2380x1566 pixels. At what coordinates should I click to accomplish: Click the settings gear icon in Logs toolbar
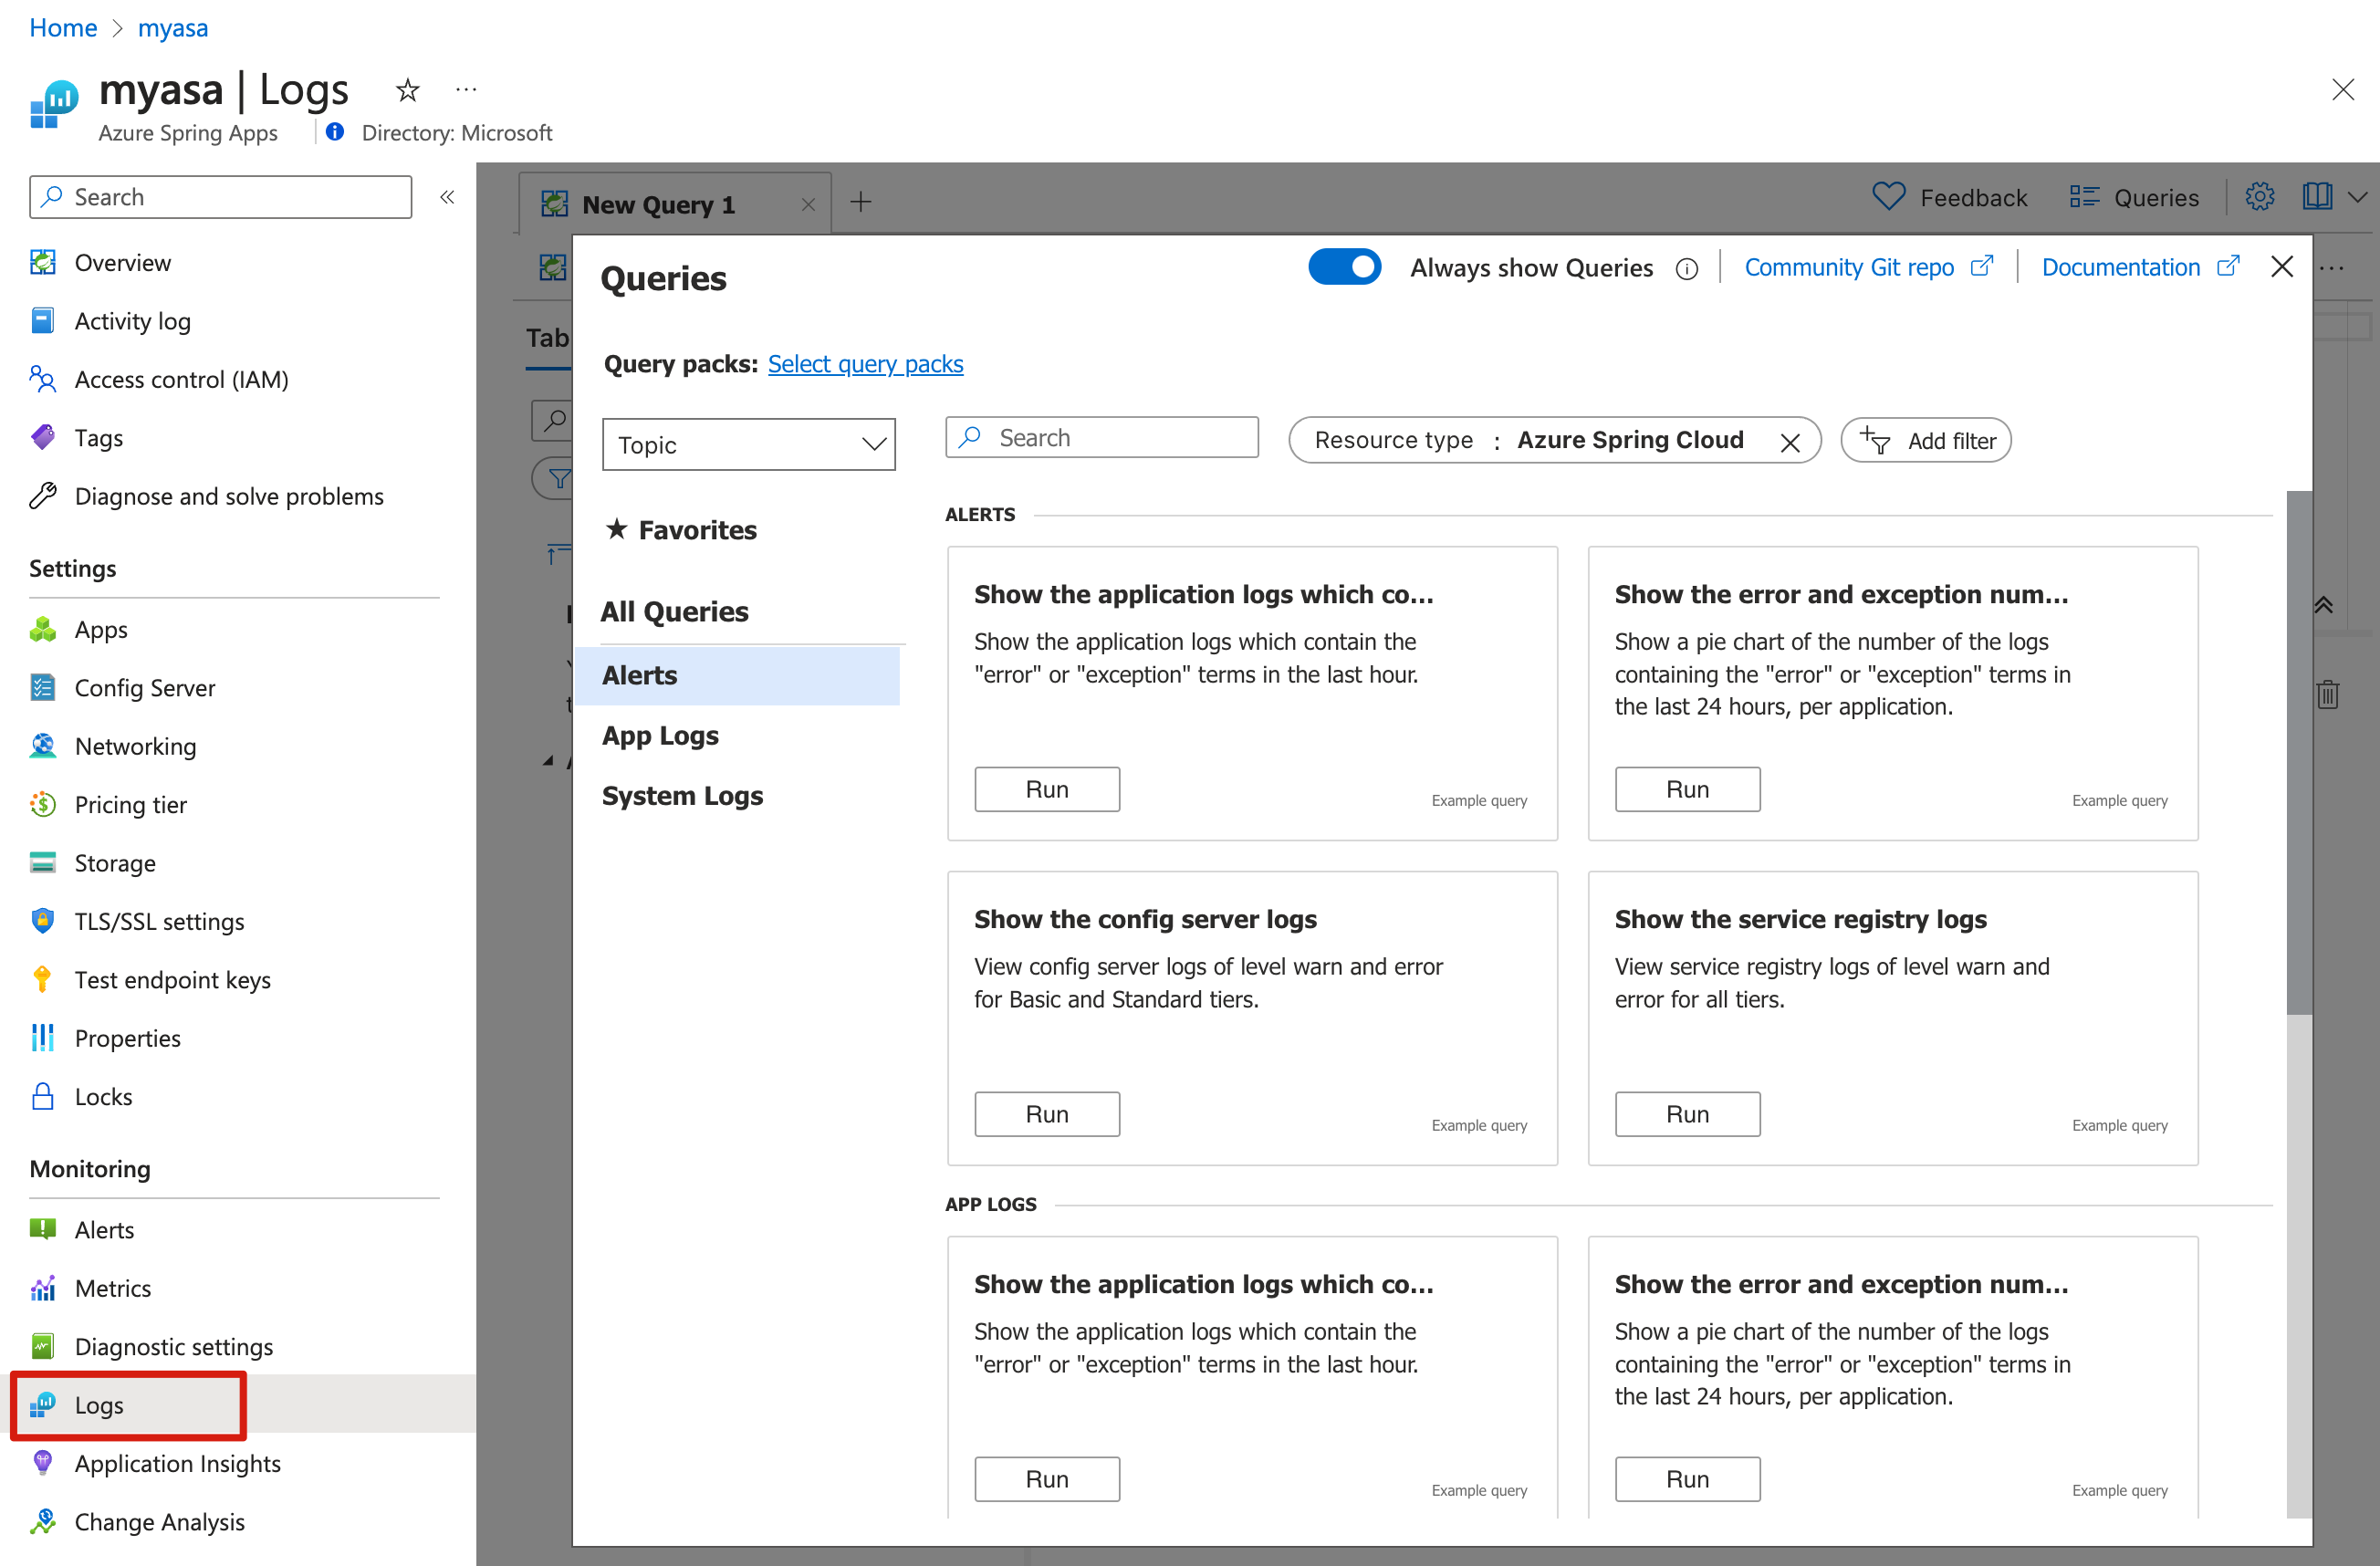click(x=2260, y=197)
